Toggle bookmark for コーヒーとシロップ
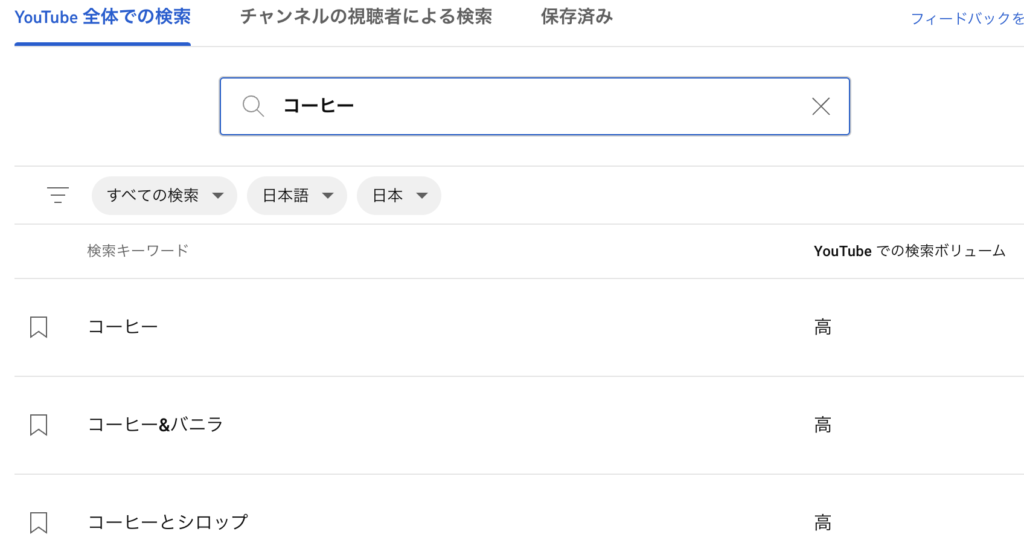1024x540 pixels. pos(39,522)
